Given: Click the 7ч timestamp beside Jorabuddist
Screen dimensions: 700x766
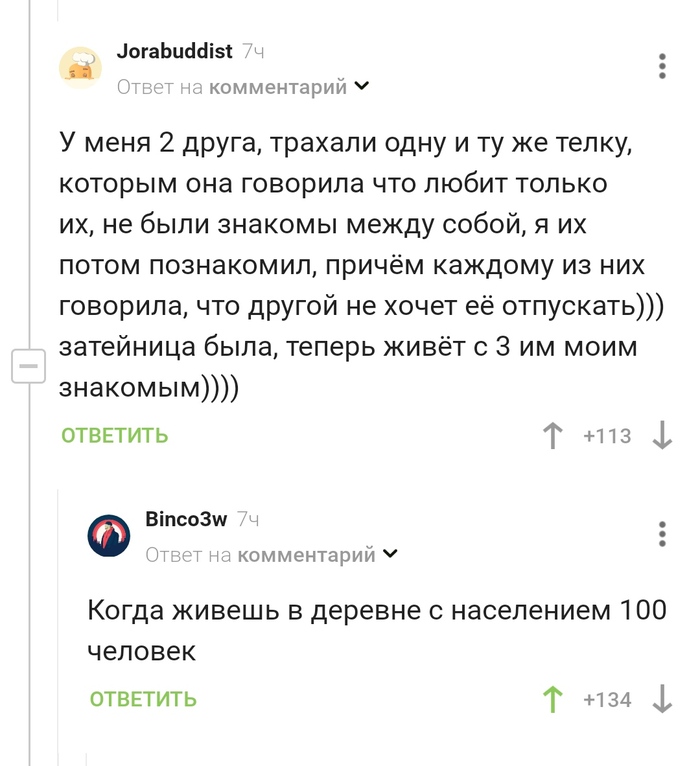Looking at the screenshot, I should (x=254, y=51).
